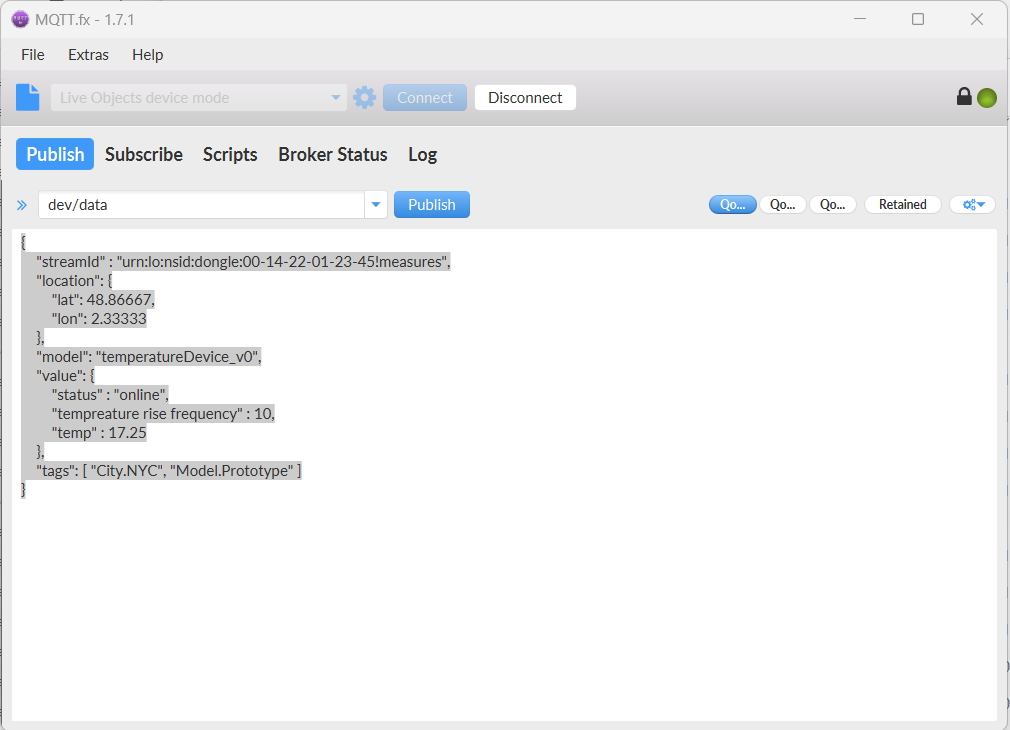Open the new connection profile file icon
The height and width of the screenshot is (730, 1010).
28,97
